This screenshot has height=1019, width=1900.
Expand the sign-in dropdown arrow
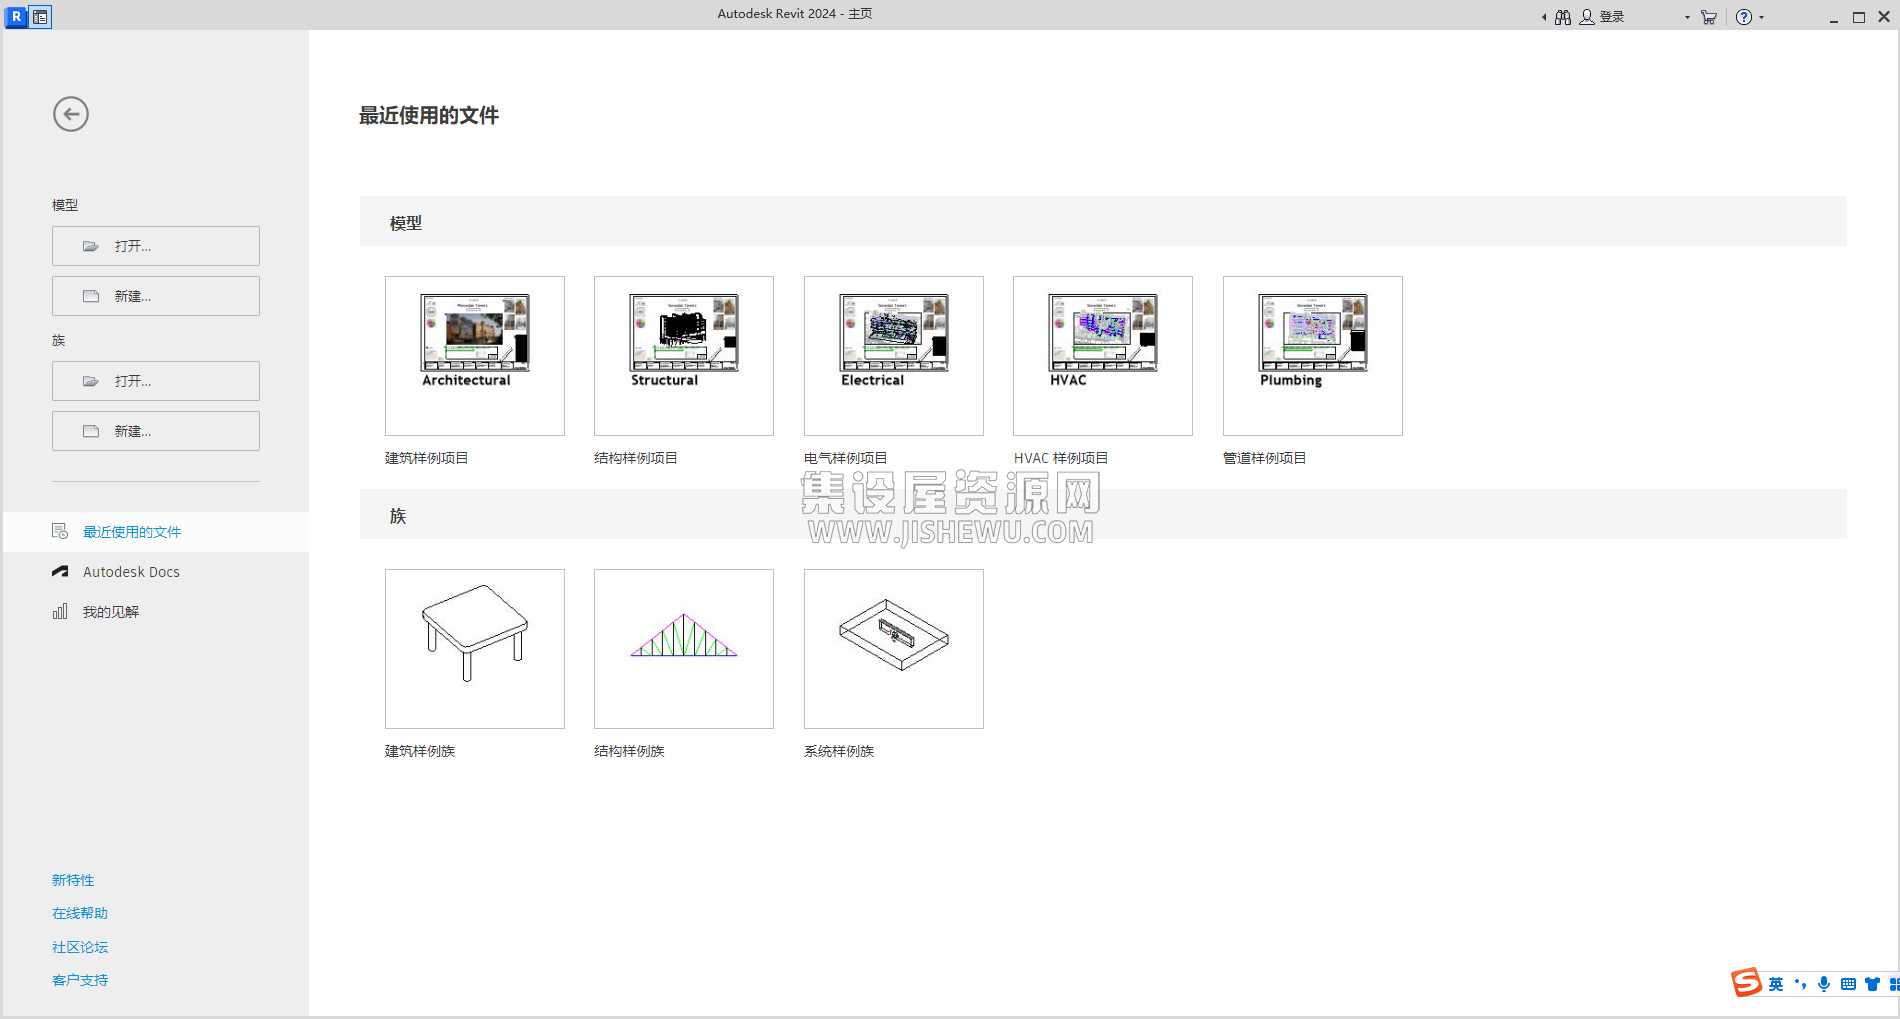(1687, 17)
